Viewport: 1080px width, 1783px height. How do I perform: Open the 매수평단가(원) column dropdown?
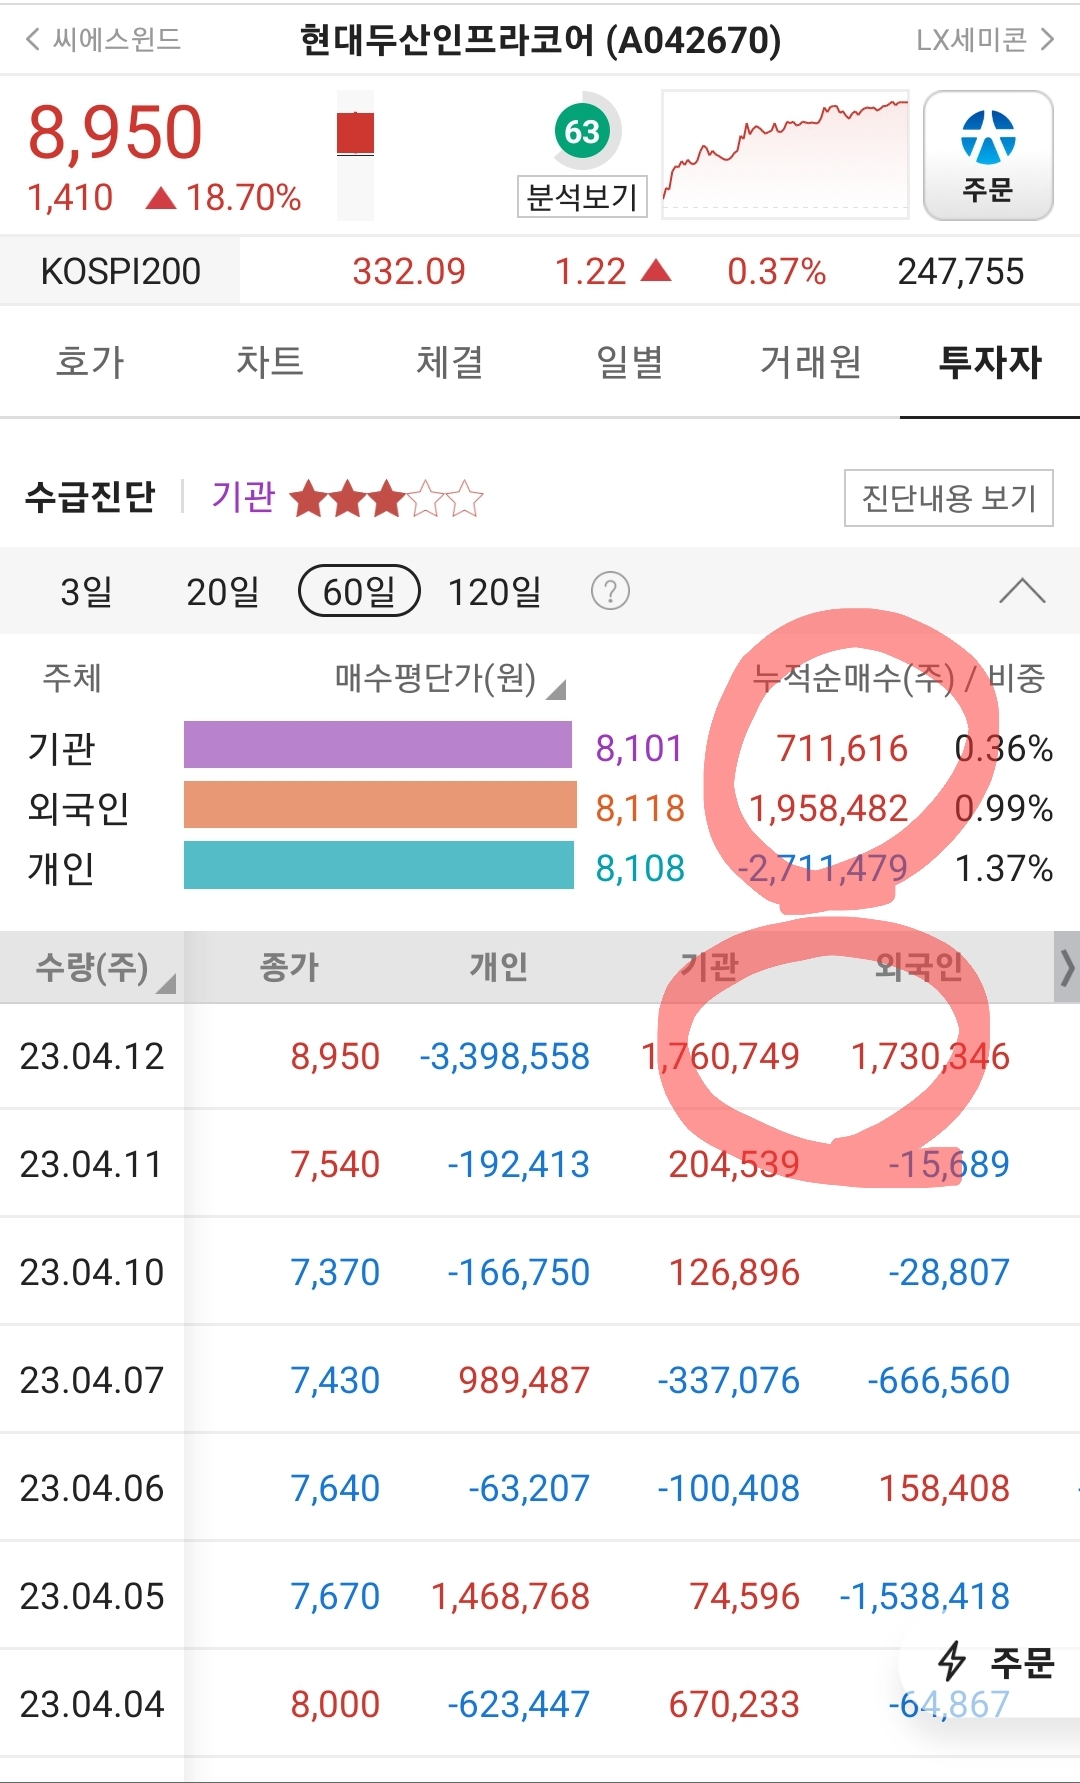[450, 679]
